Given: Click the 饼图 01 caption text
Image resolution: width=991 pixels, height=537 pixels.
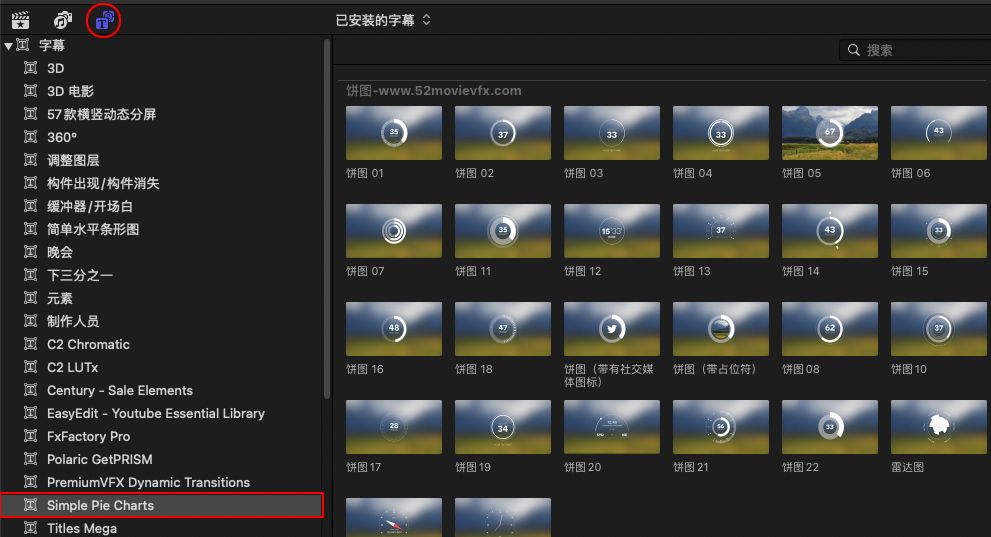Looking at the screenshot, I should pos(365,173).
